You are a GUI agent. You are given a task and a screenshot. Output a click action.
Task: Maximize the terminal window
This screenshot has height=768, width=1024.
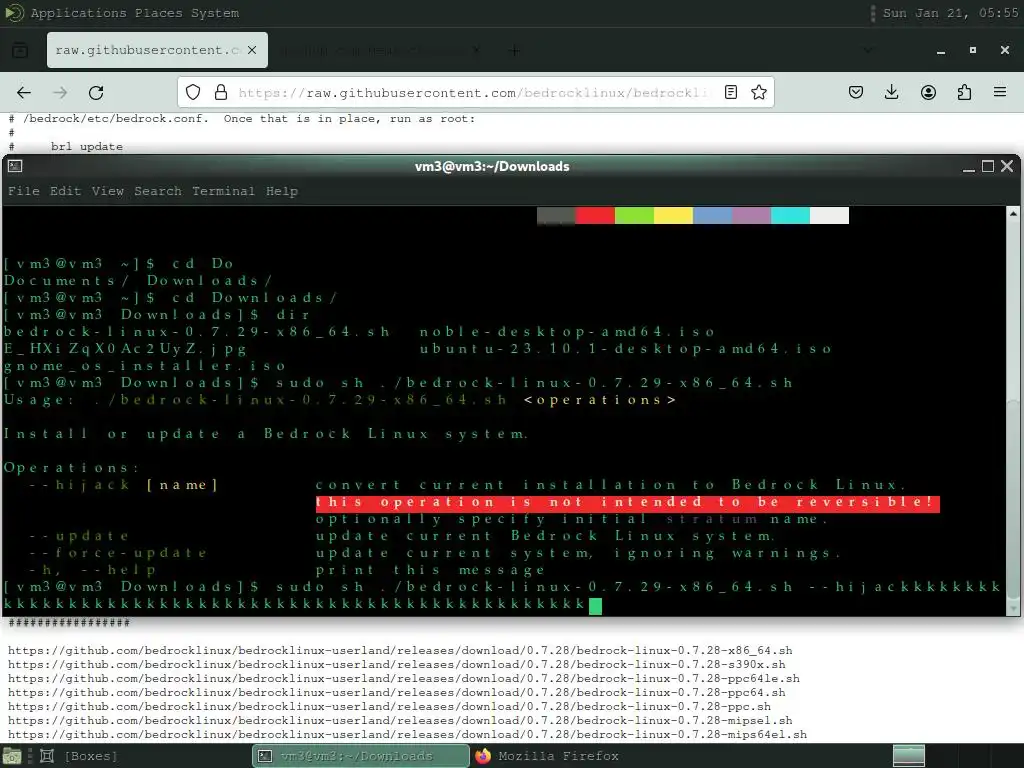[988, 167]
